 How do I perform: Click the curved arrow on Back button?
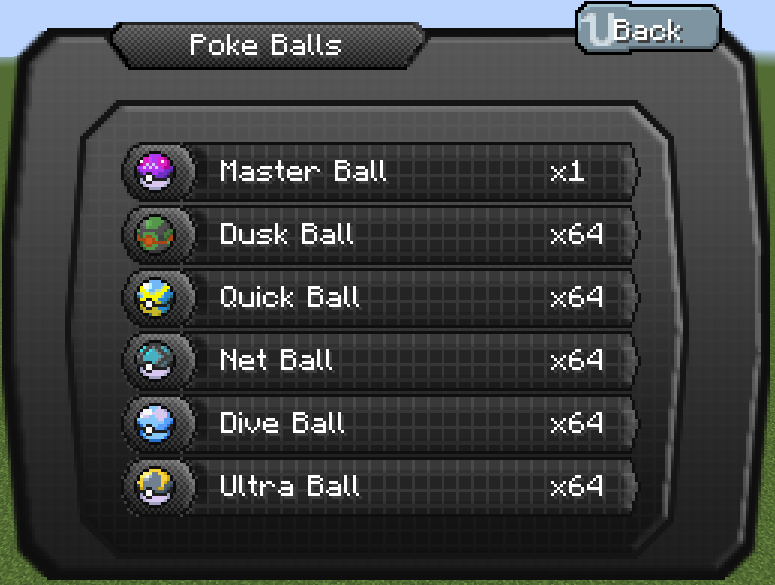coord(597,30)
